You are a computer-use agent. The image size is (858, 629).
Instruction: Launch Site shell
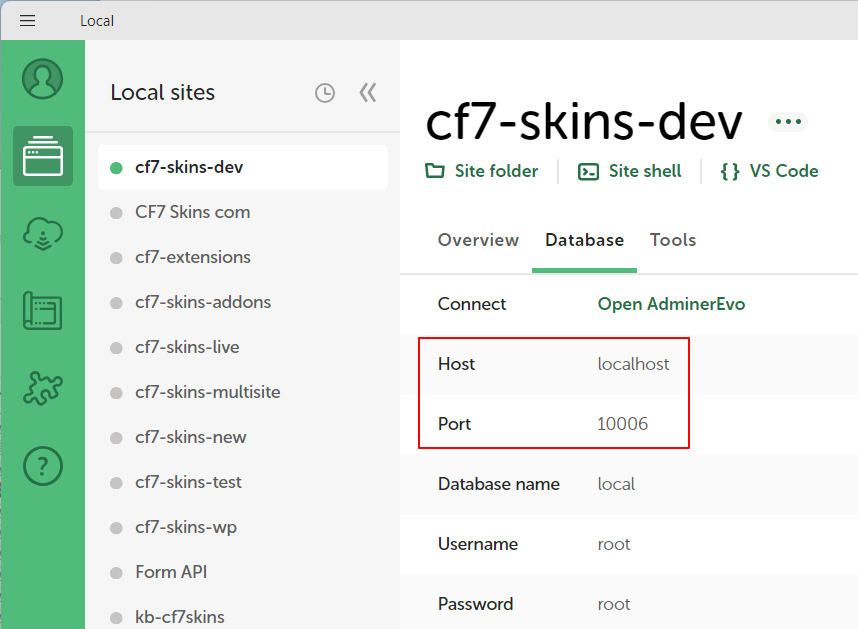pyautogui.click(x=630, y=171)
